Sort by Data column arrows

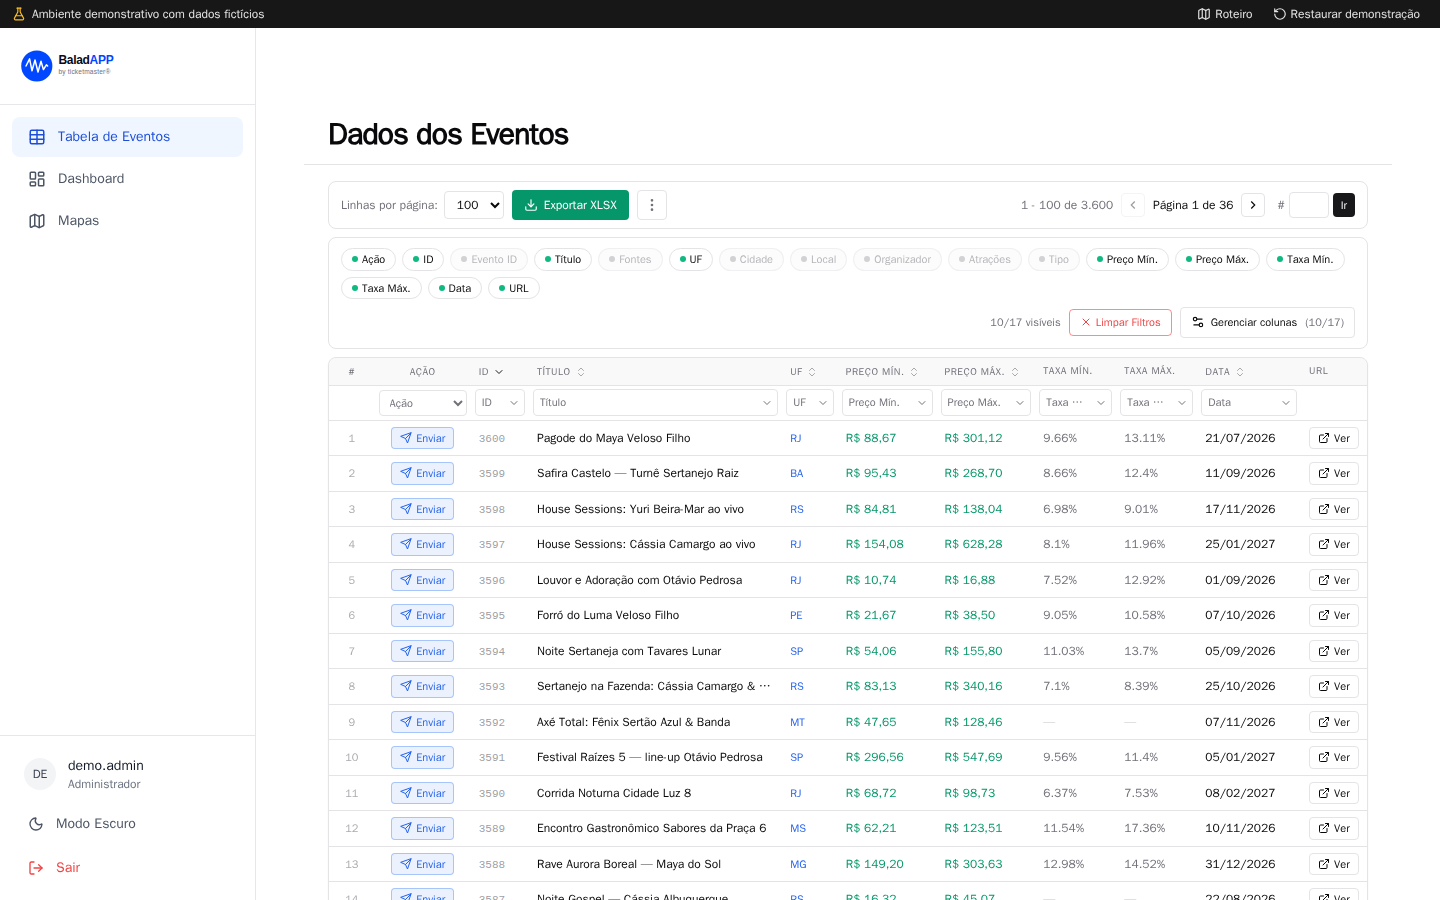[1240, 372]
